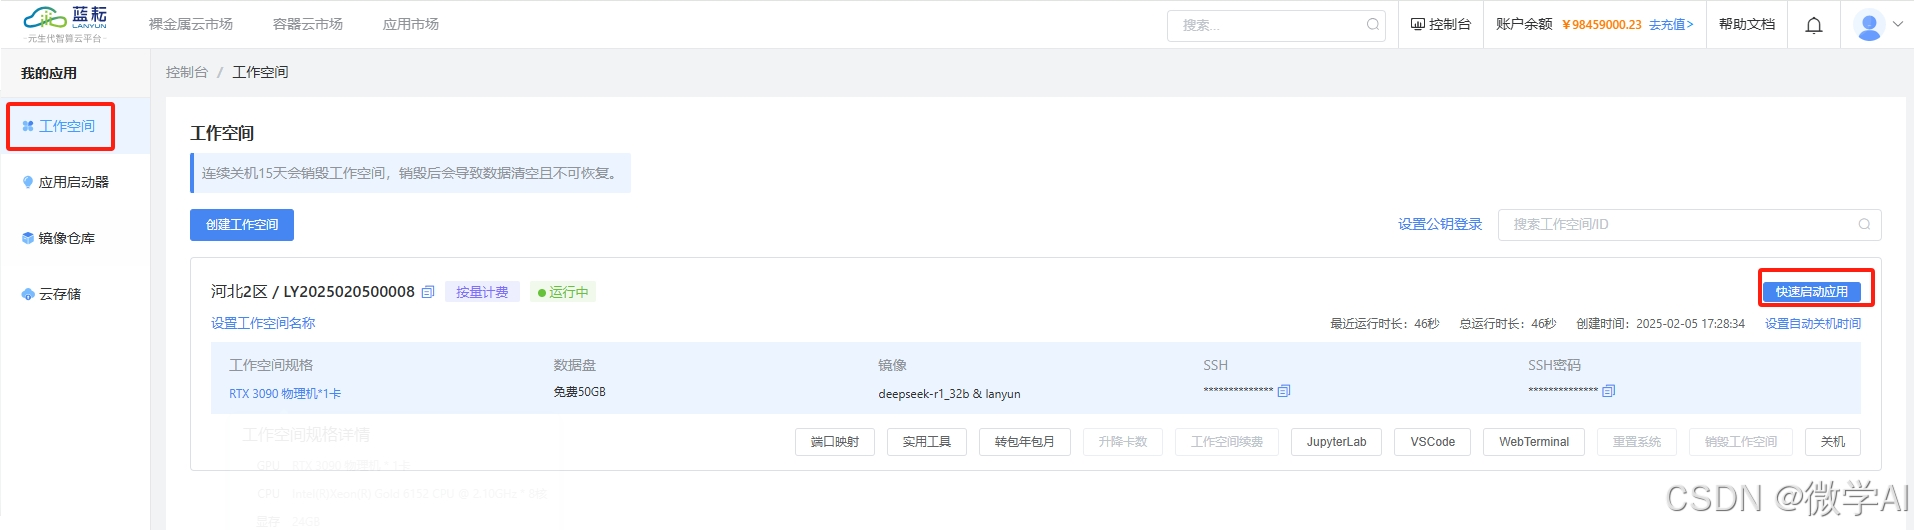Open 裸金属云市场 in top navigation

191,24
